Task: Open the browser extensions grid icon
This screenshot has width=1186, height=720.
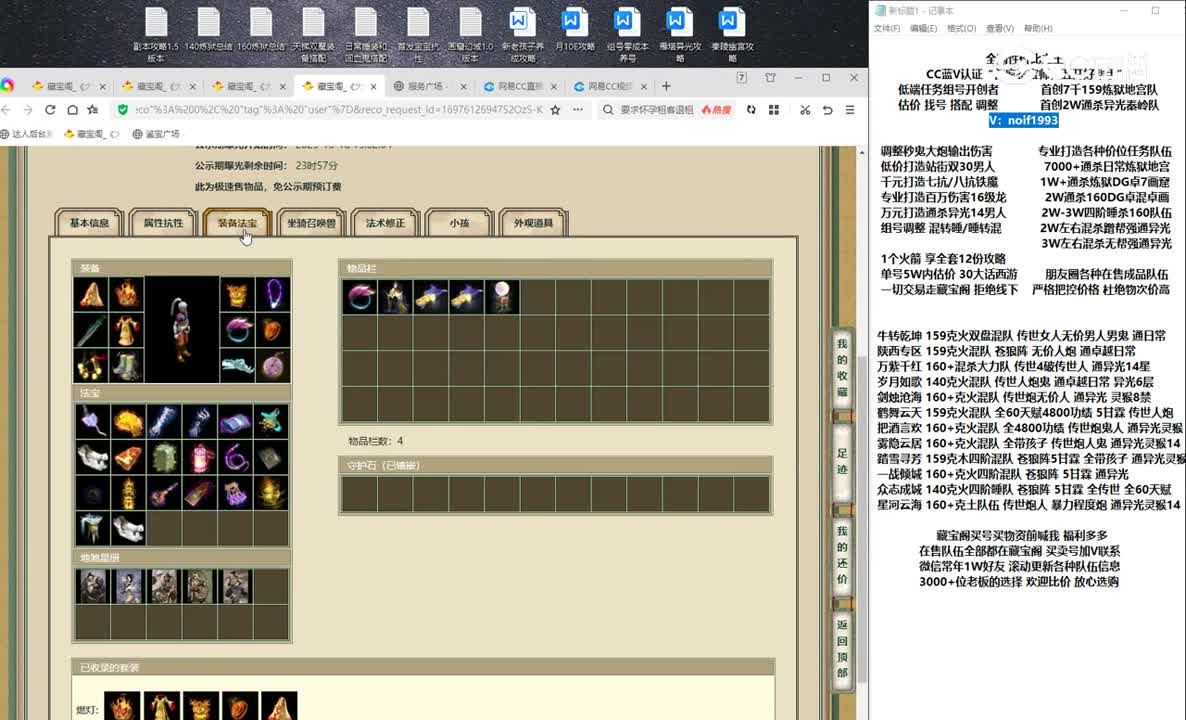Action: point(774,110)
